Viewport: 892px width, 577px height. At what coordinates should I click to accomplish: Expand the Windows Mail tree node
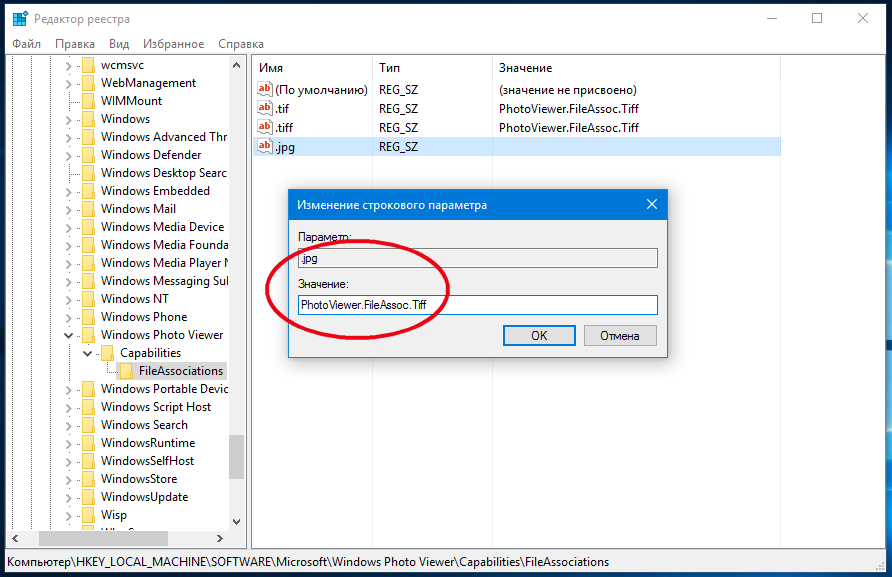(69, 209)
